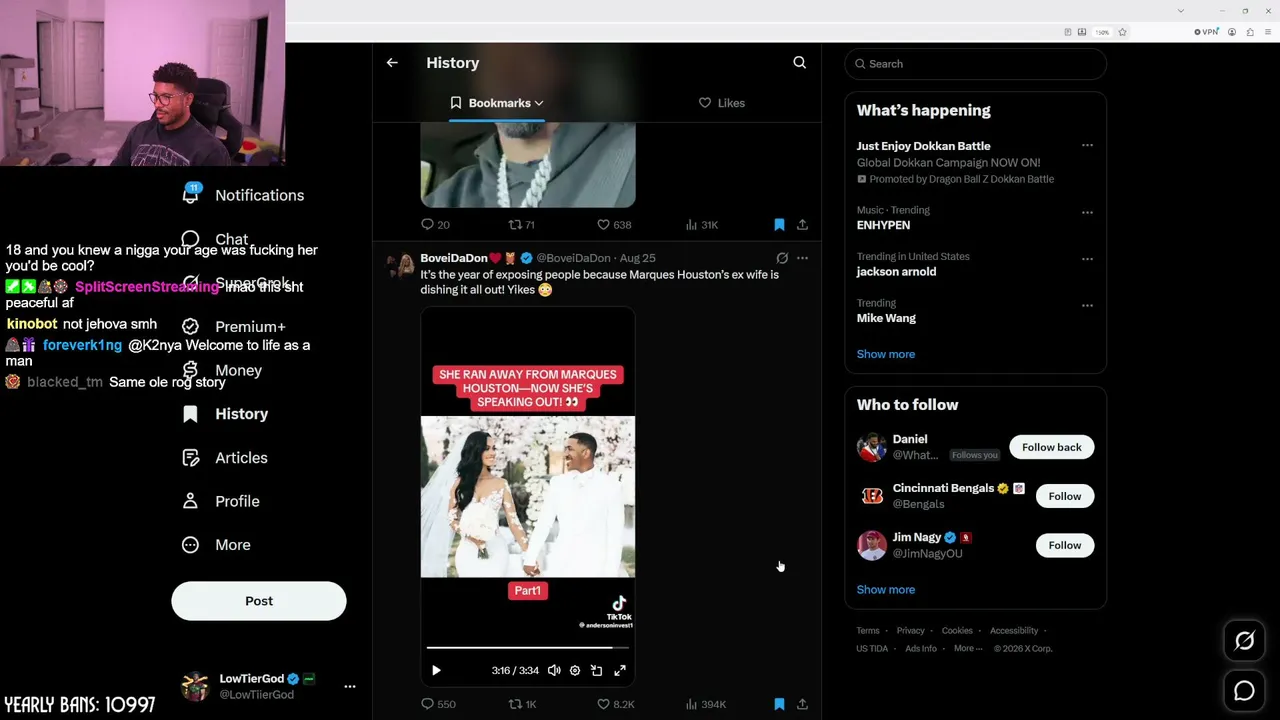Open options for jackson arnold trend

pyautogui.click(x=1087, y=258)
